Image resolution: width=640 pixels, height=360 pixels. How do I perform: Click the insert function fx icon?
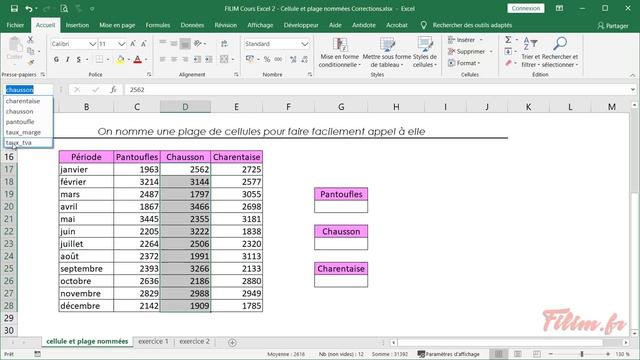[113, 90]
